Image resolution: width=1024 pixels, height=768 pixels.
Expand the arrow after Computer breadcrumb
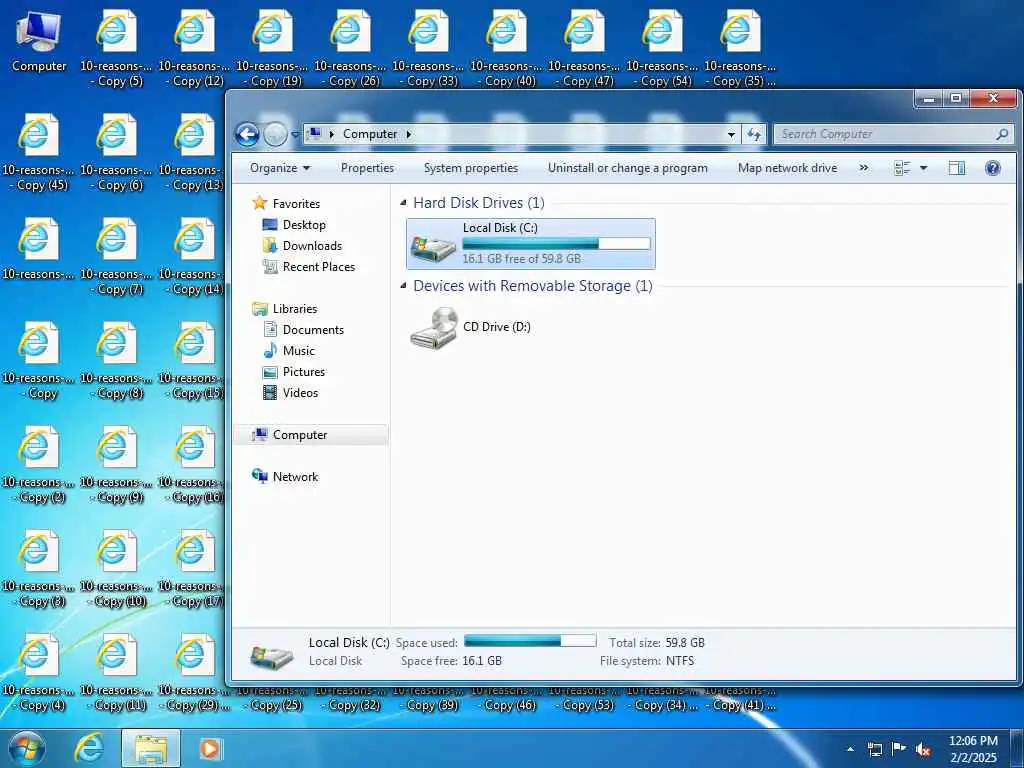point(409,135)
